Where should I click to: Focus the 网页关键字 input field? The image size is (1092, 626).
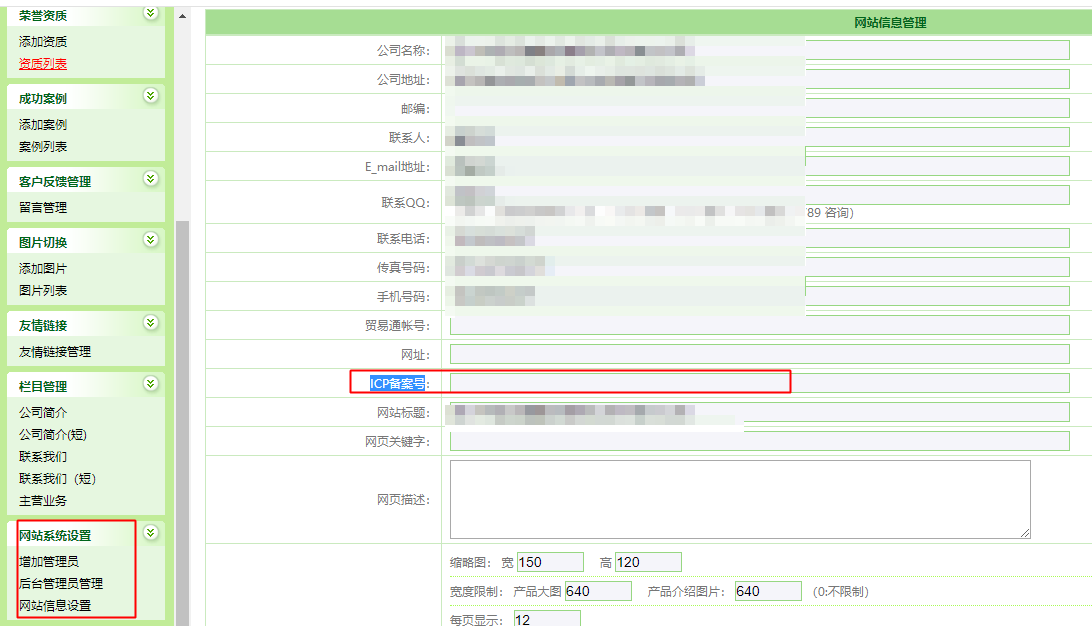pos(759,441)
